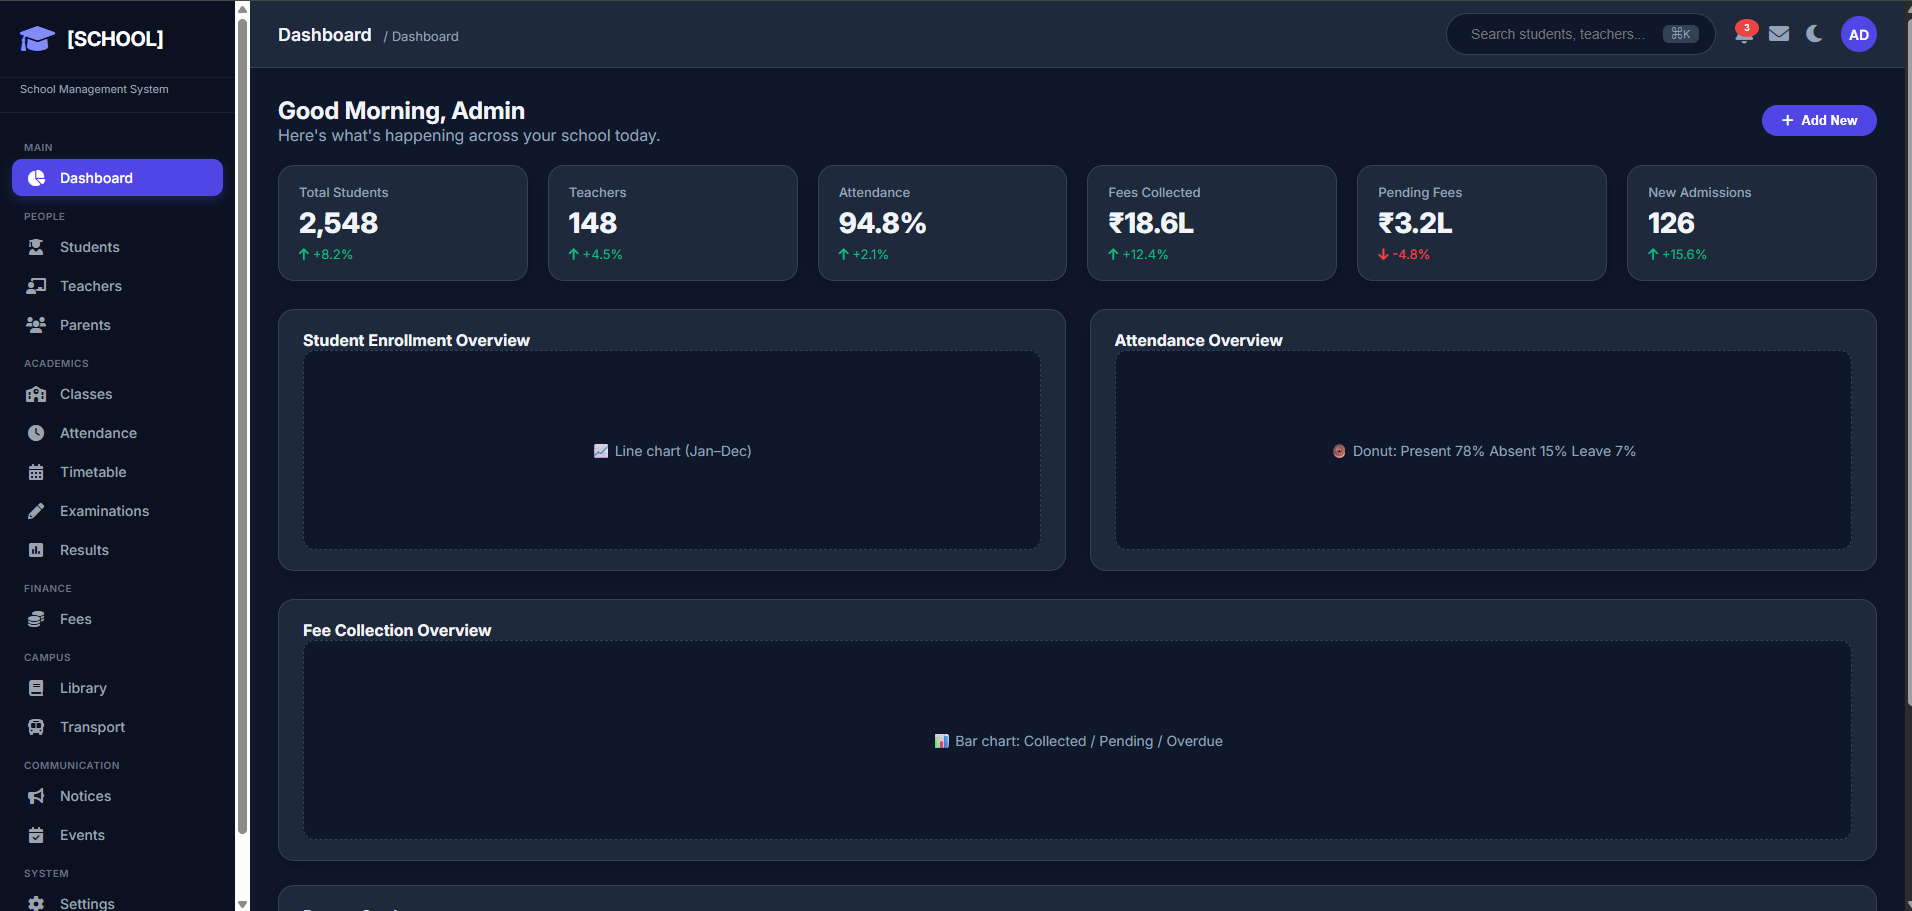This screenshot has width=1912, height=911.
Task: Open the Students menu item
Action: tap(117, 247)
